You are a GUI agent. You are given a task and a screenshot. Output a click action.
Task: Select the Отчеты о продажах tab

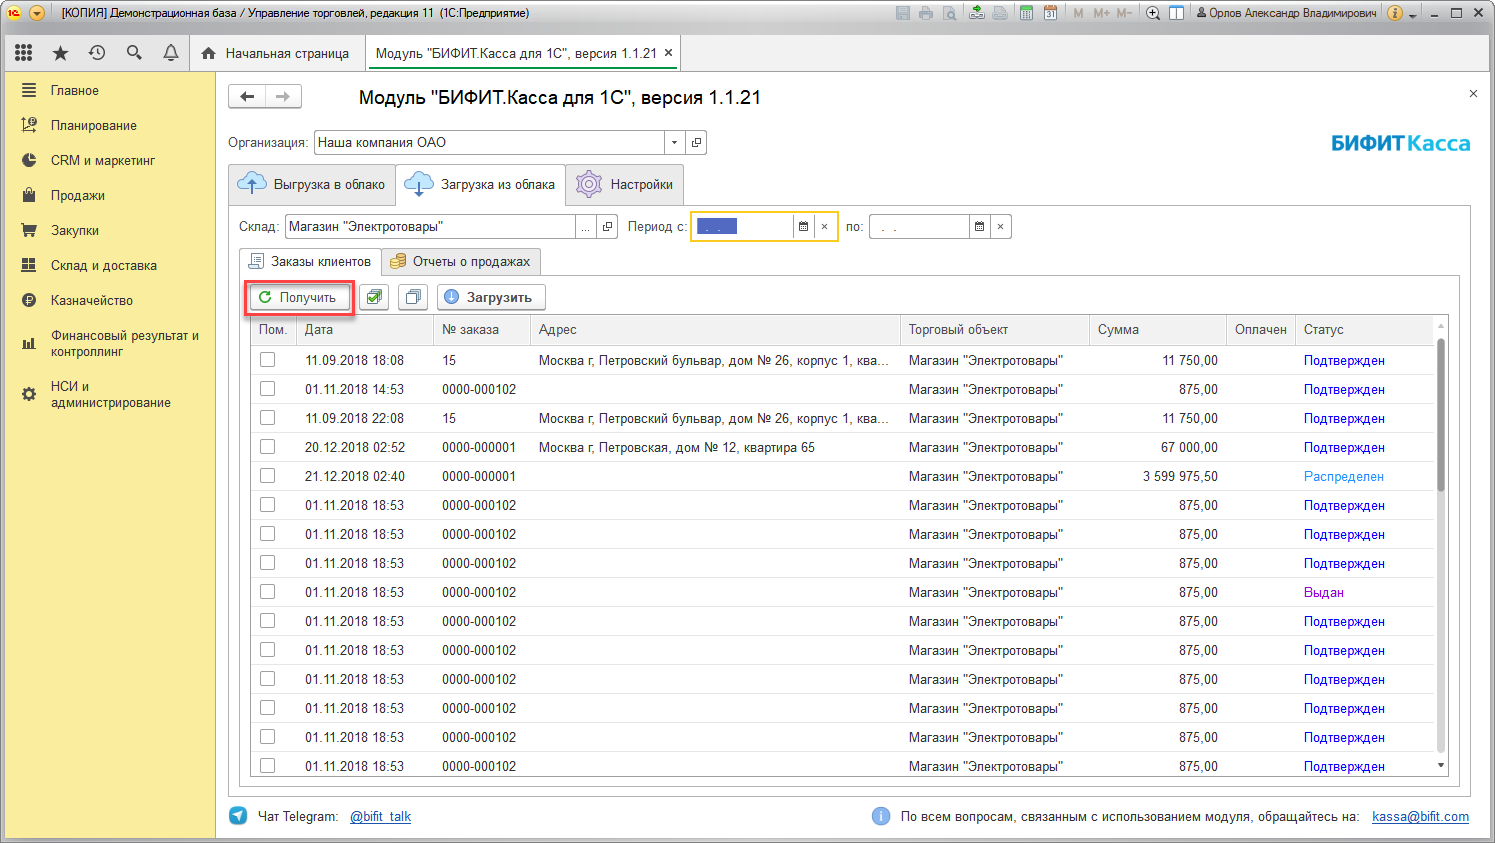point(461,262)
